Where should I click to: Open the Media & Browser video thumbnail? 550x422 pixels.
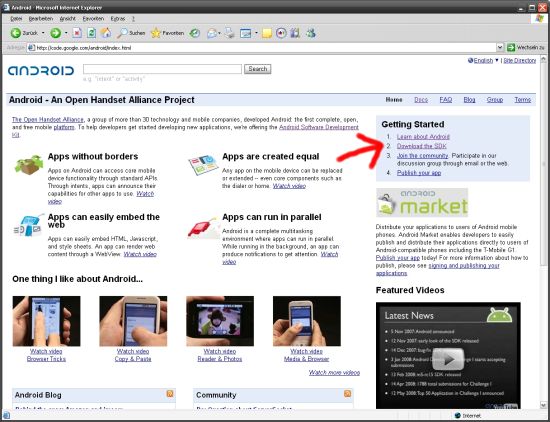click(x=307, y=321)
